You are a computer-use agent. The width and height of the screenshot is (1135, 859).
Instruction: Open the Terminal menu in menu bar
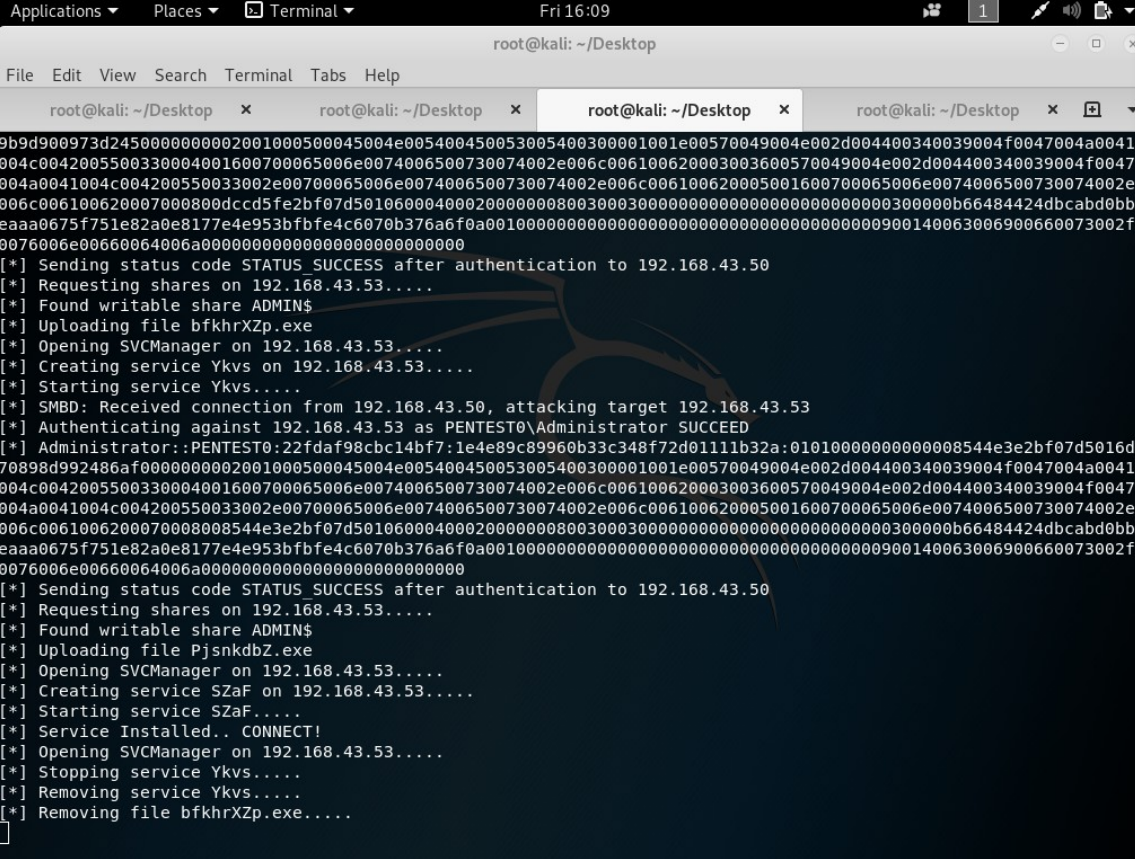tap(258, 75)
